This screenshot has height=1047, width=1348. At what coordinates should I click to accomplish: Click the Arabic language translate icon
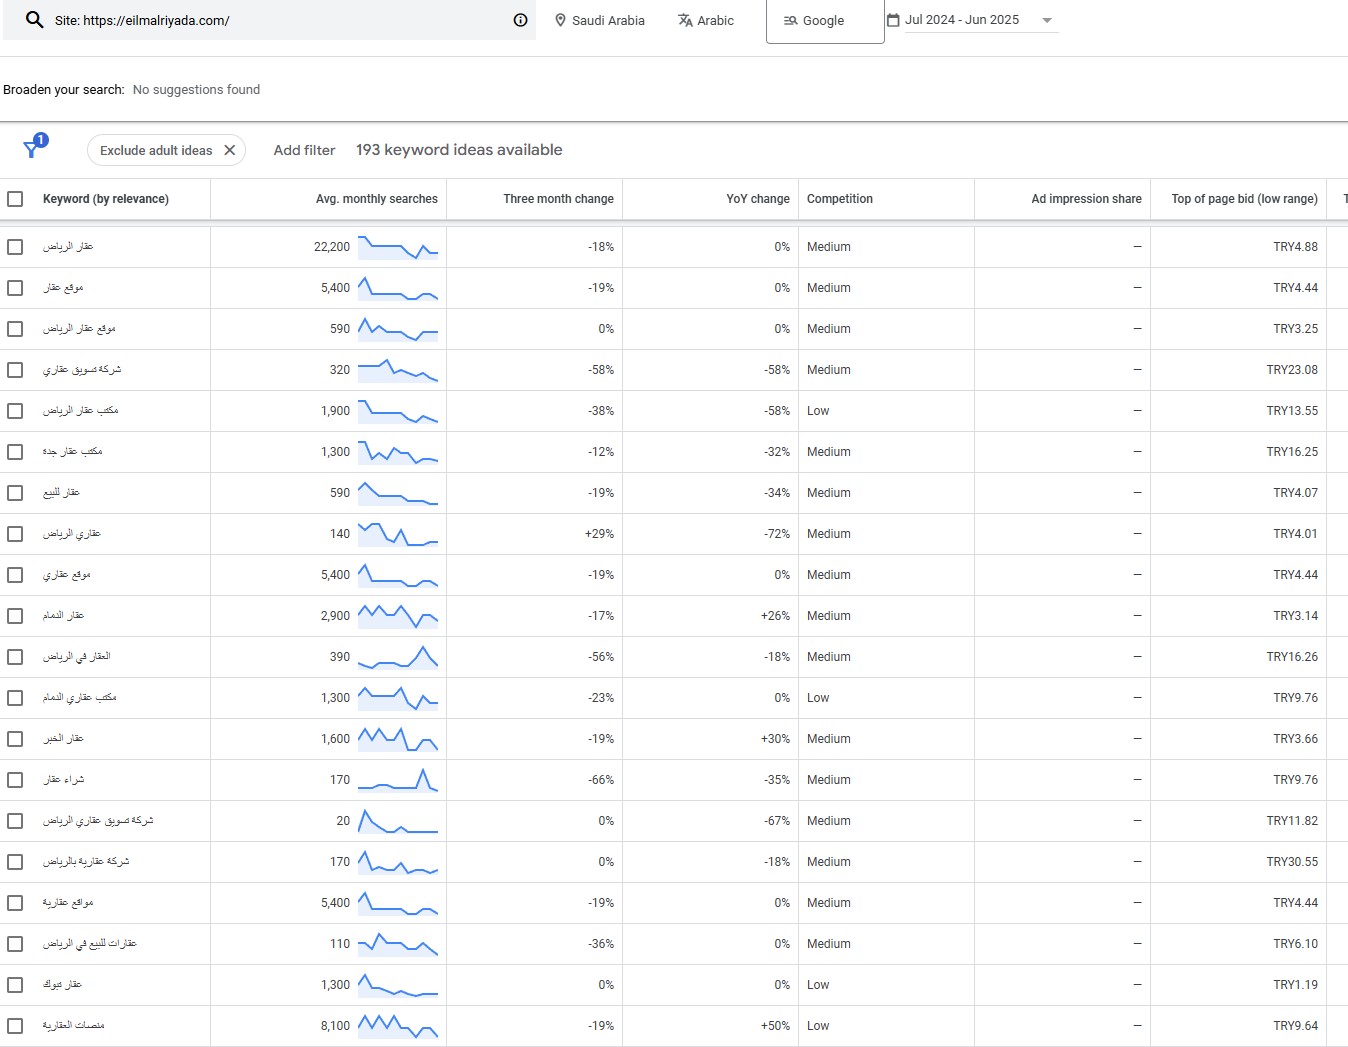coord(685,20)
